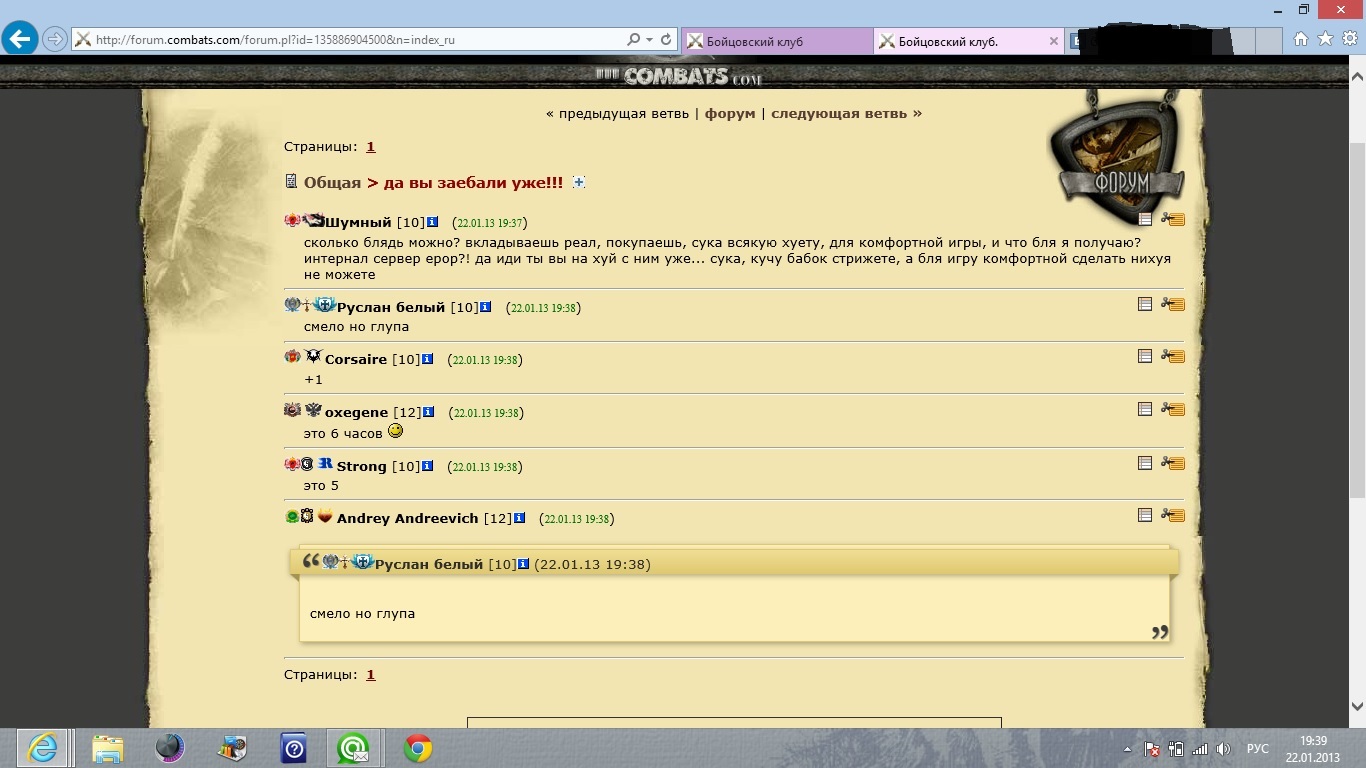Open the browser settings gear icon

[x=1349, y=39]
